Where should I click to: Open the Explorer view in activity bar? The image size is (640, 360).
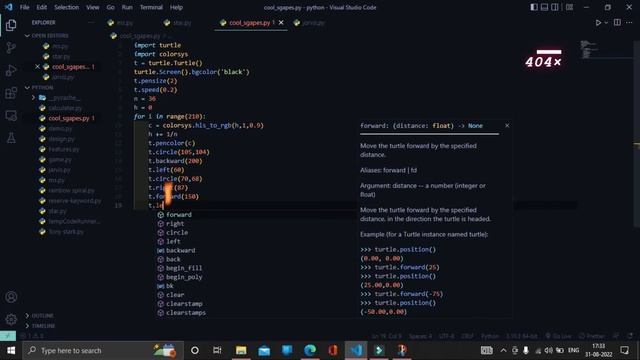(11, 25)
